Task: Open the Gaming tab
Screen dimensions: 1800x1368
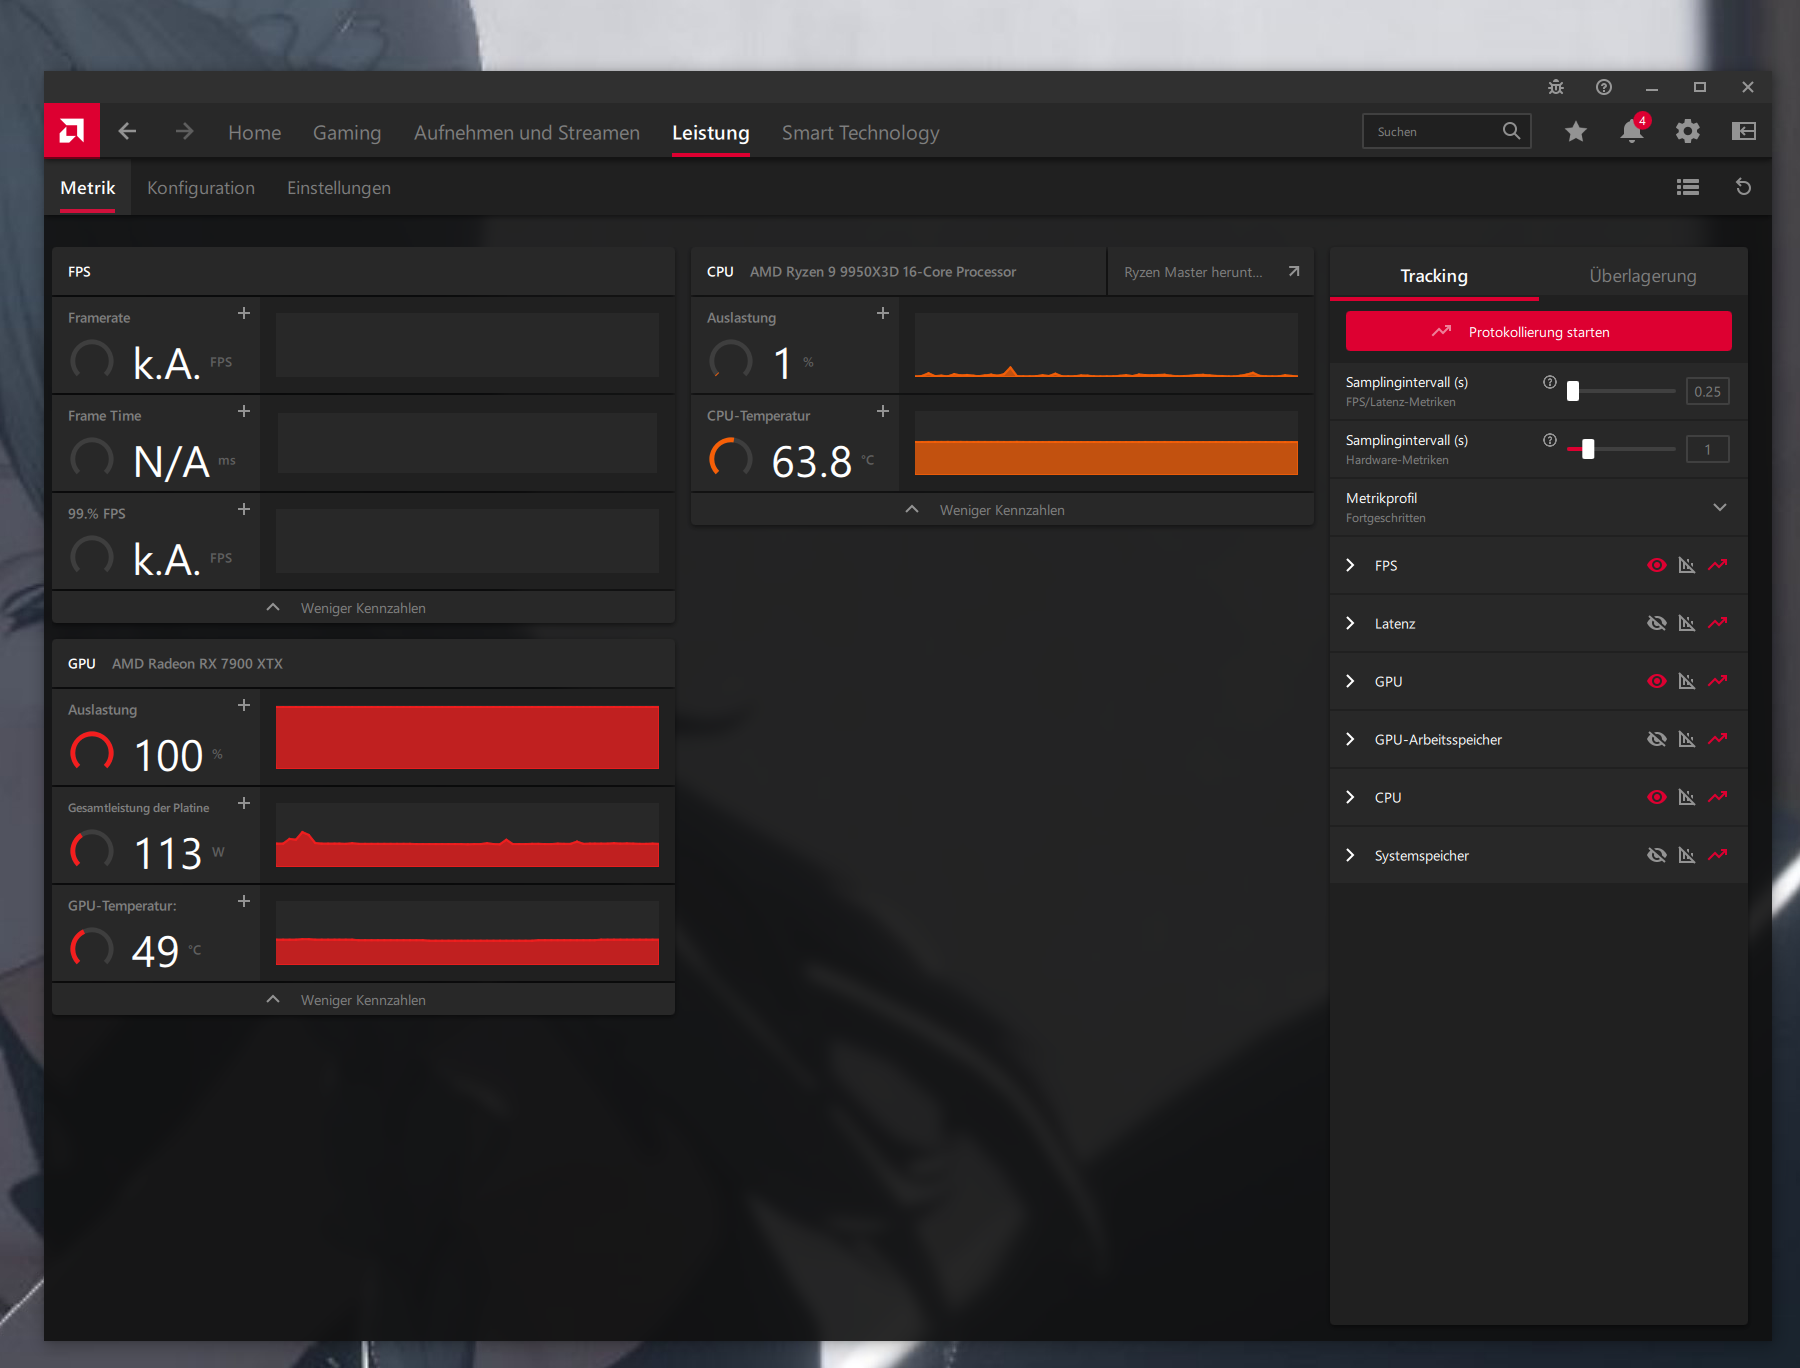Action: coord(347,132)
